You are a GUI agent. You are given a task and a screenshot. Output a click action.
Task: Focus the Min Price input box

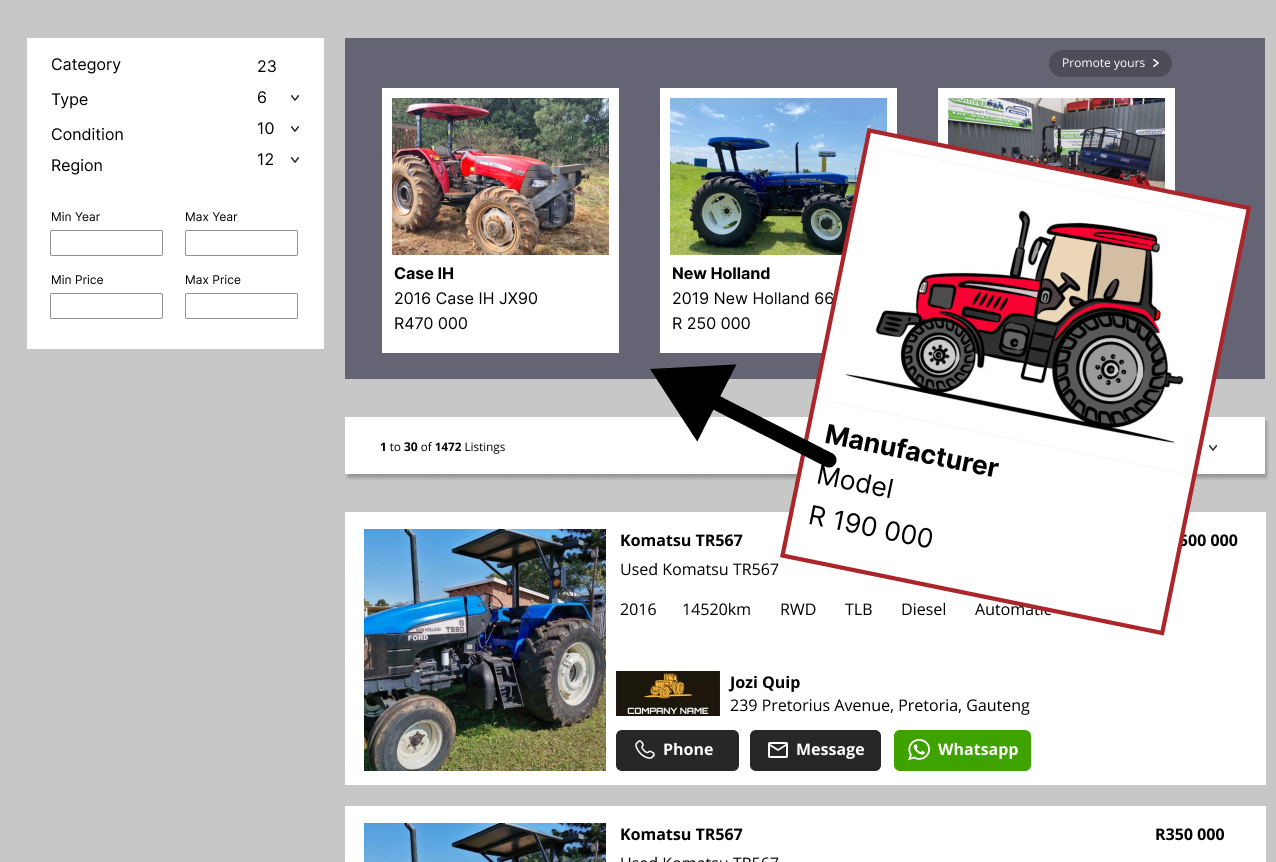click(x=106, y=306)
